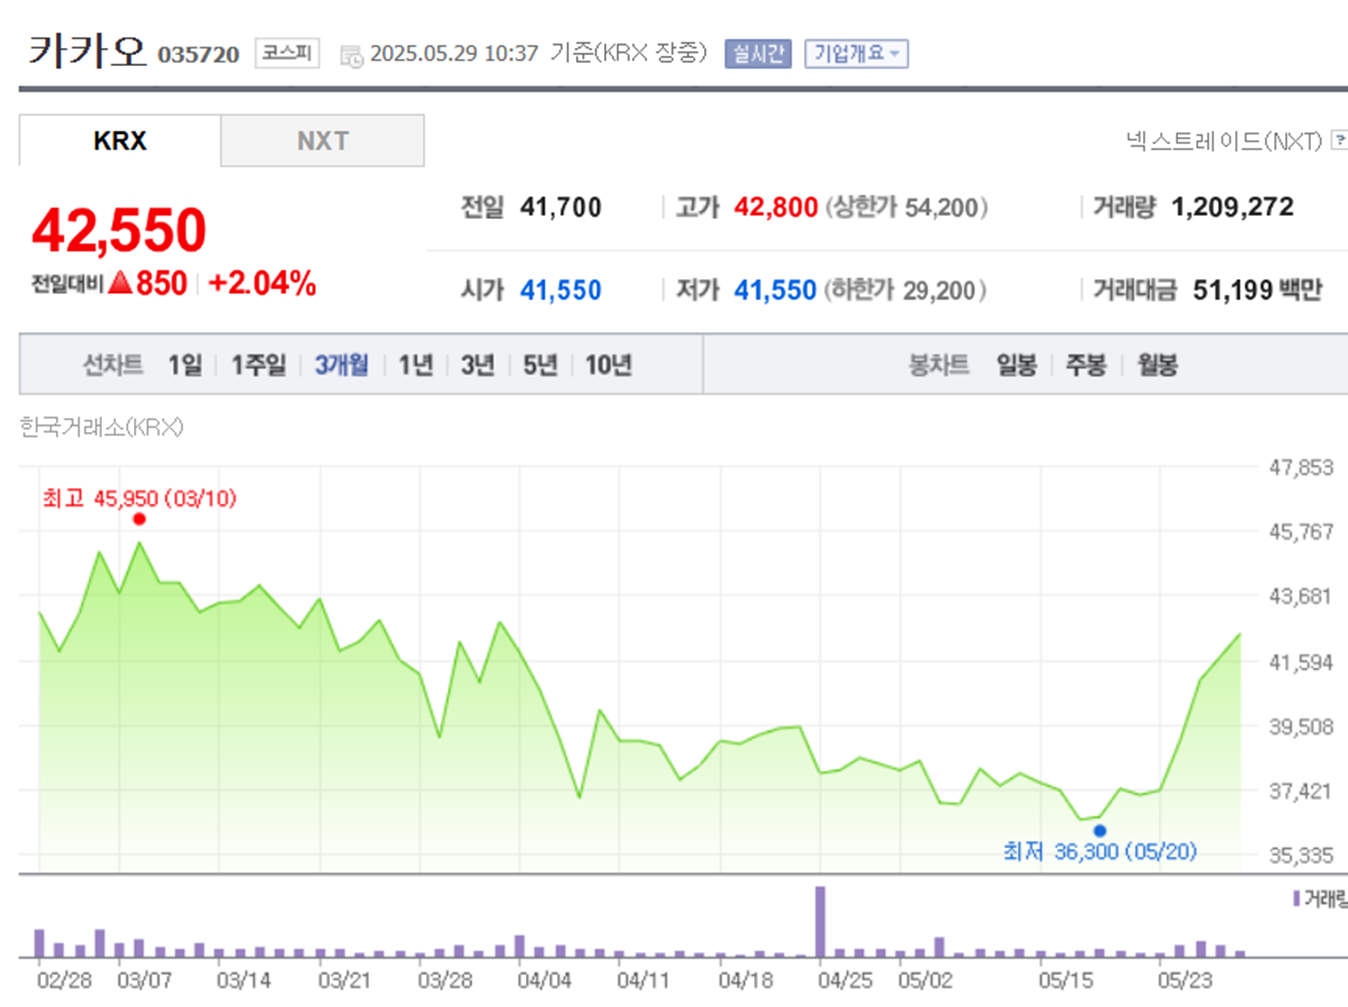1348x1007 pixels.
Task: Click the 41,594 y-axis label
Action: coord(1301,662)
